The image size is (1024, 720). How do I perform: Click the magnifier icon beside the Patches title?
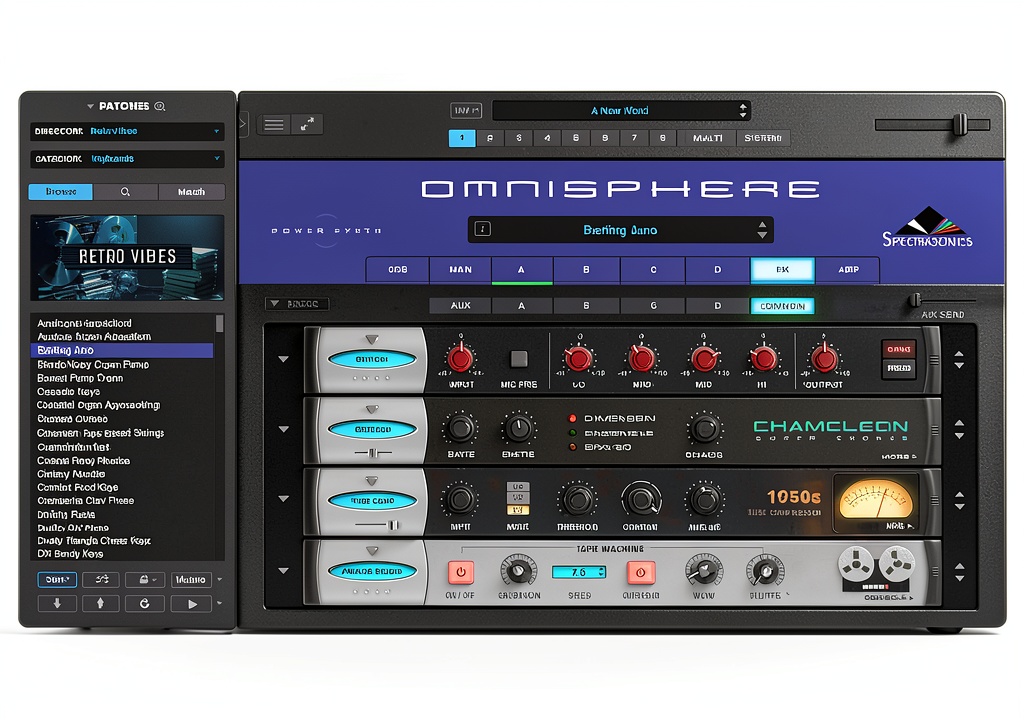pyautogui.click(x=160, y=106)
